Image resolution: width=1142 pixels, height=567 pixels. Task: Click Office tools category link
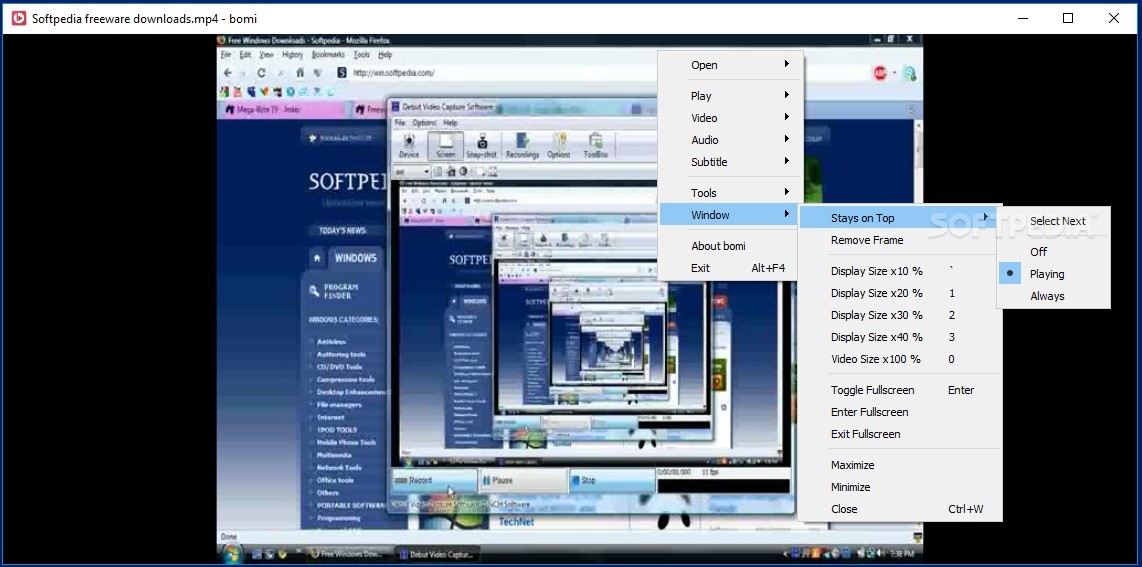tap(335, 480)
